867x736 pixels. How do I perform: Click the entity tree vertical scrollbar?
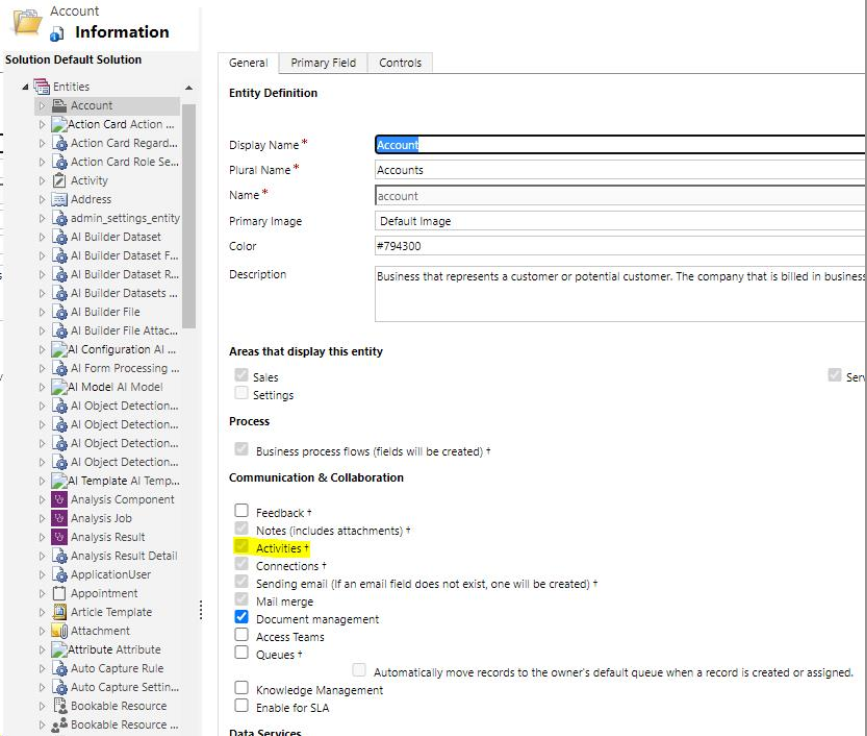pos(189,216)
